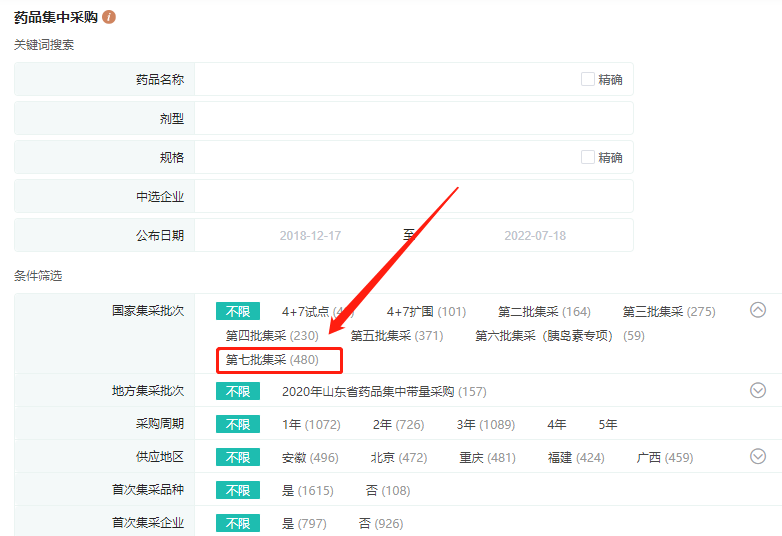Open the end date 2022-07-18 picker

[535, 235]
